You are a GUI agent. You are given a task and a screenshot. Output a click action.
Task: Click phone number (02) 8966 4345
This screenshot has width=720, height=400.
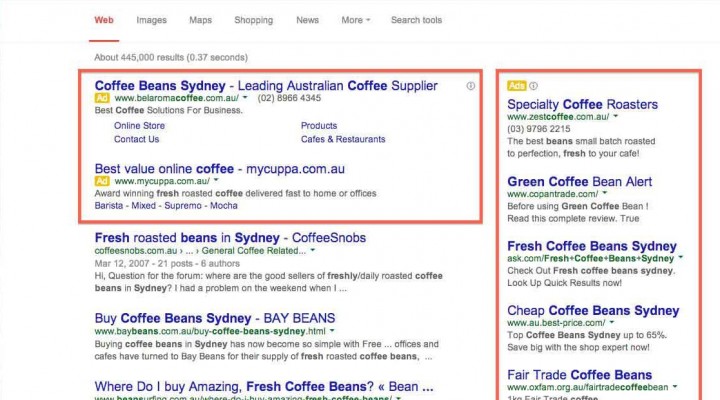289,98
